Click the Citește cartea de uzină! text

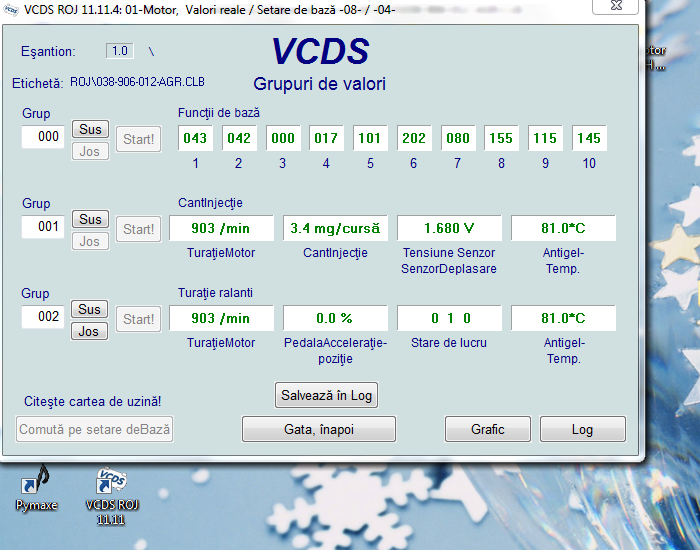coord(92,401)
